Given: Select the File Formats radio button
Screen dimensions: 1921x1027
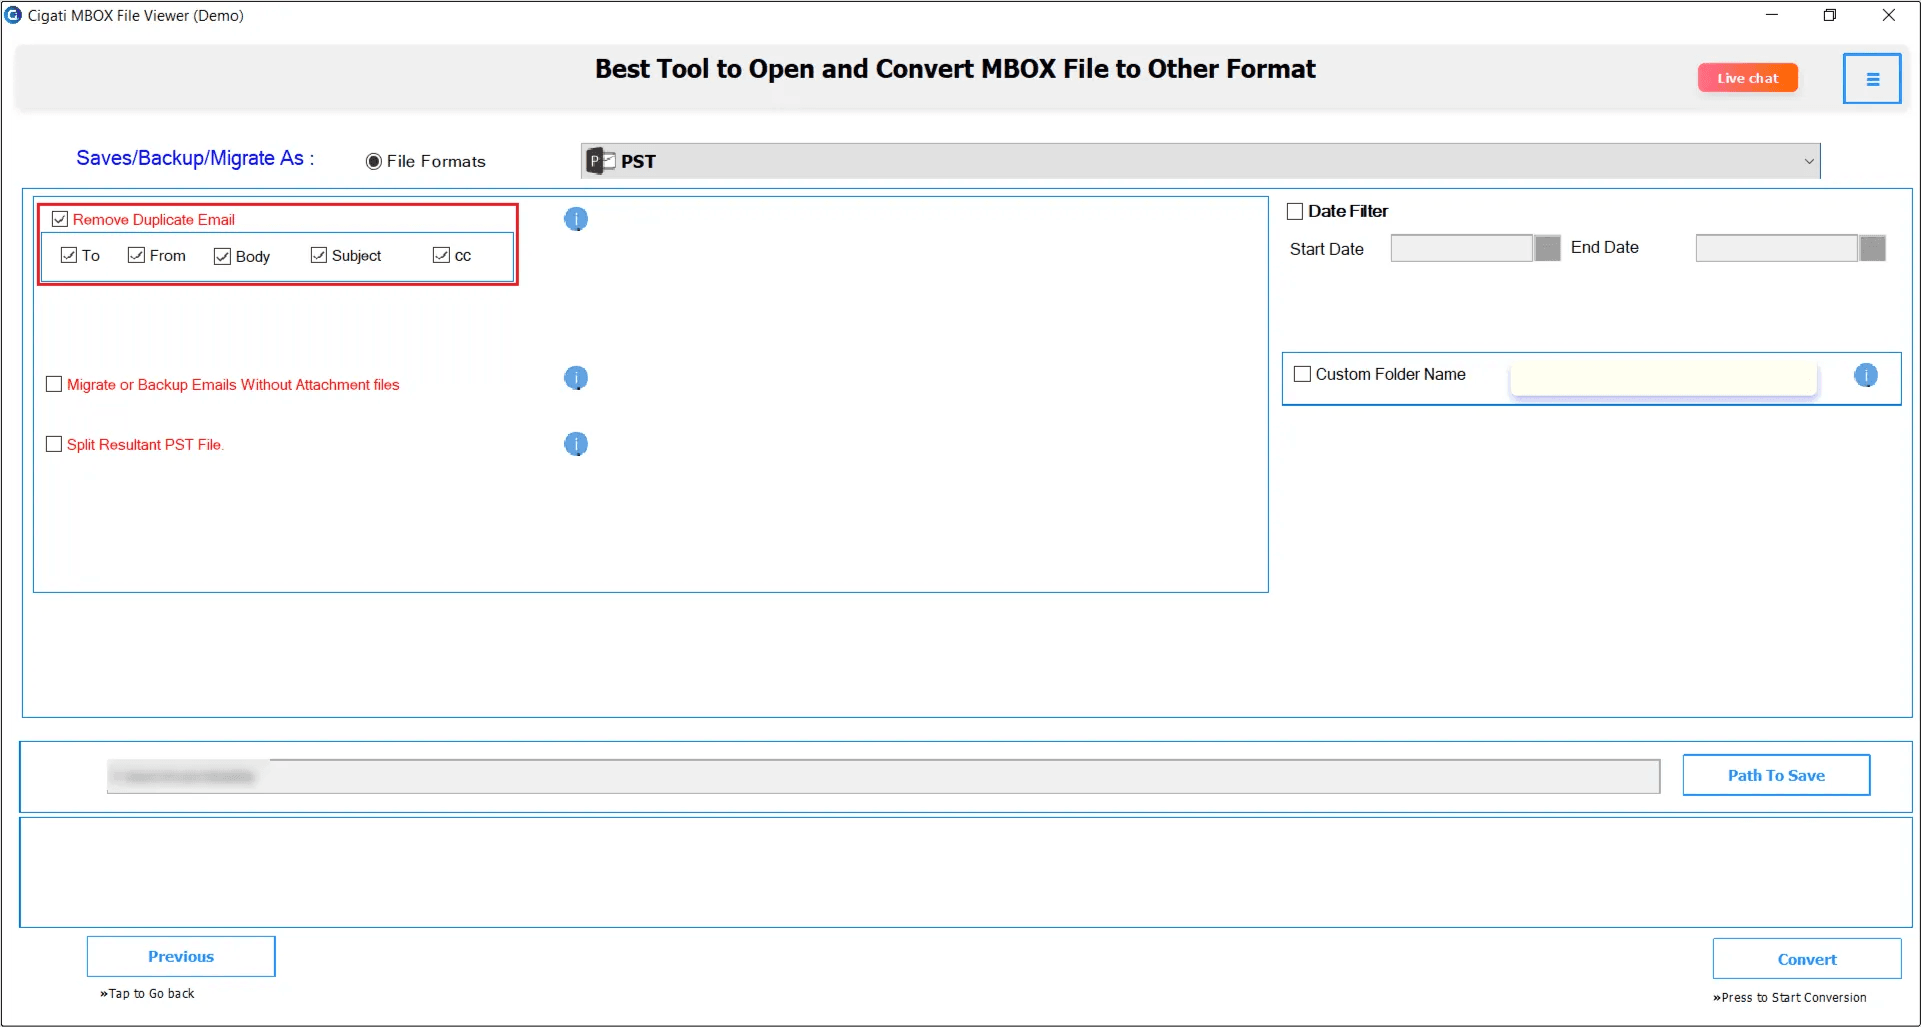Looking at the screenshot, I should click(x=374, y=161).
